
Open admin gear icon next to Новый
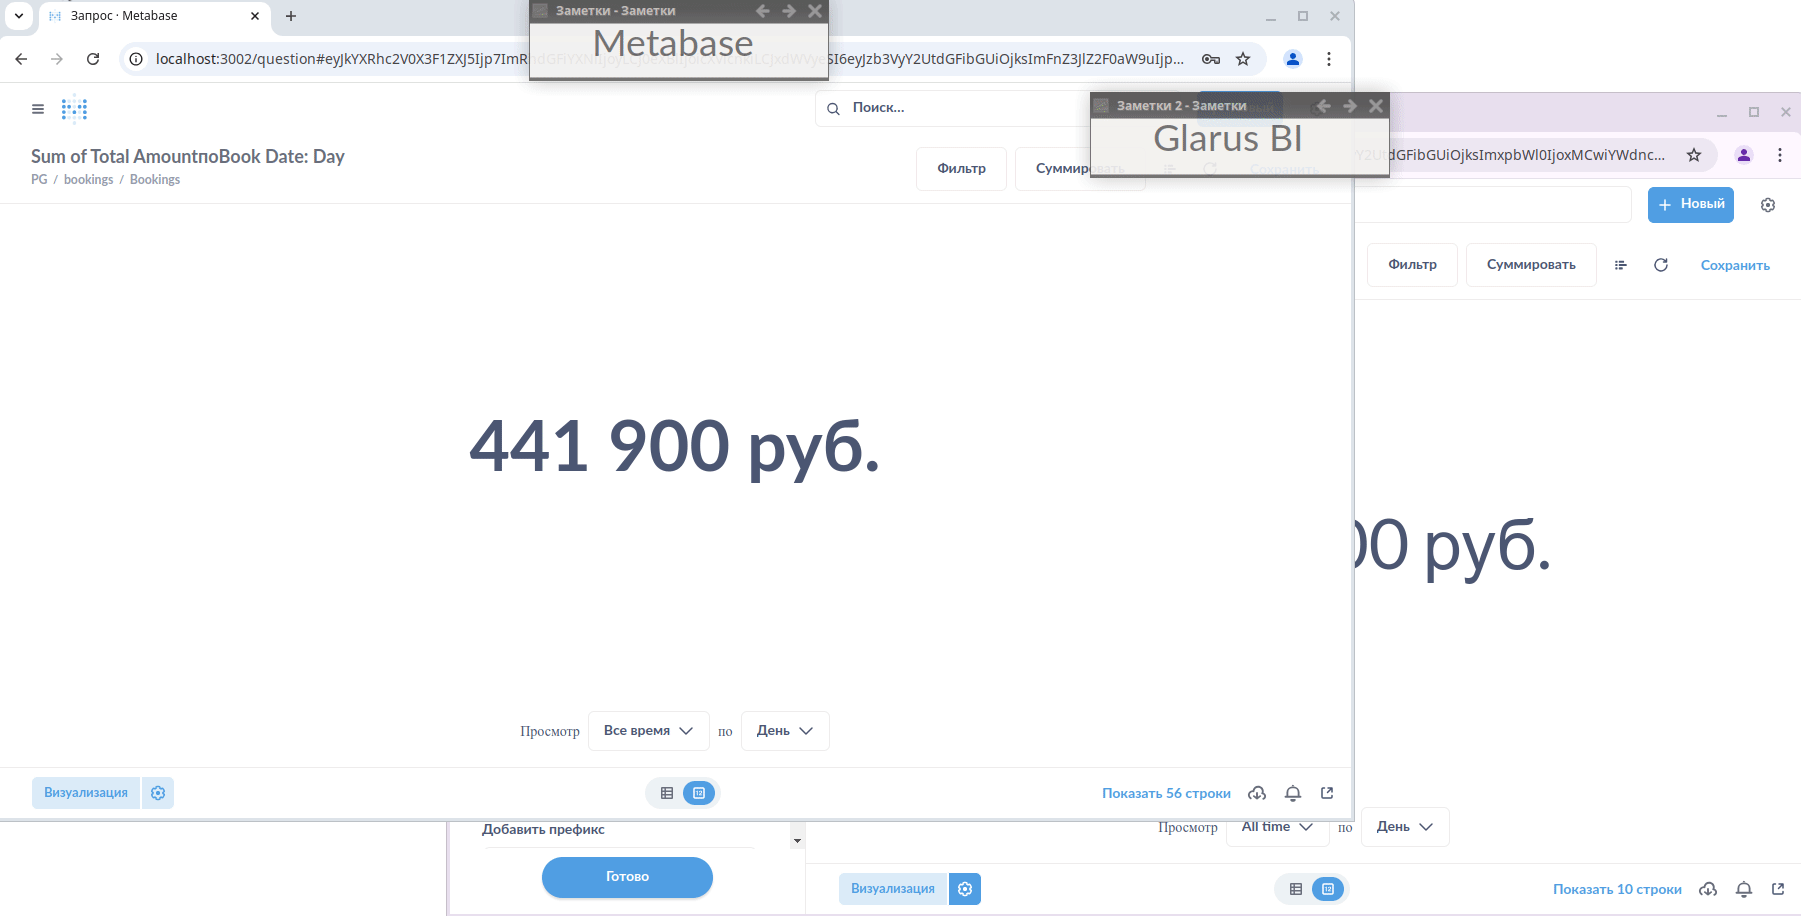pyautogui.click(x=1767, y=205)
